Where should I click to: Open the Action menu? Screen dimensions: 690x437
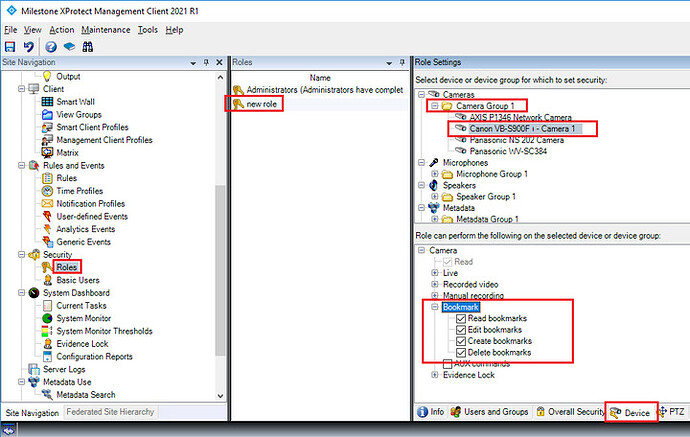point(62,30)
